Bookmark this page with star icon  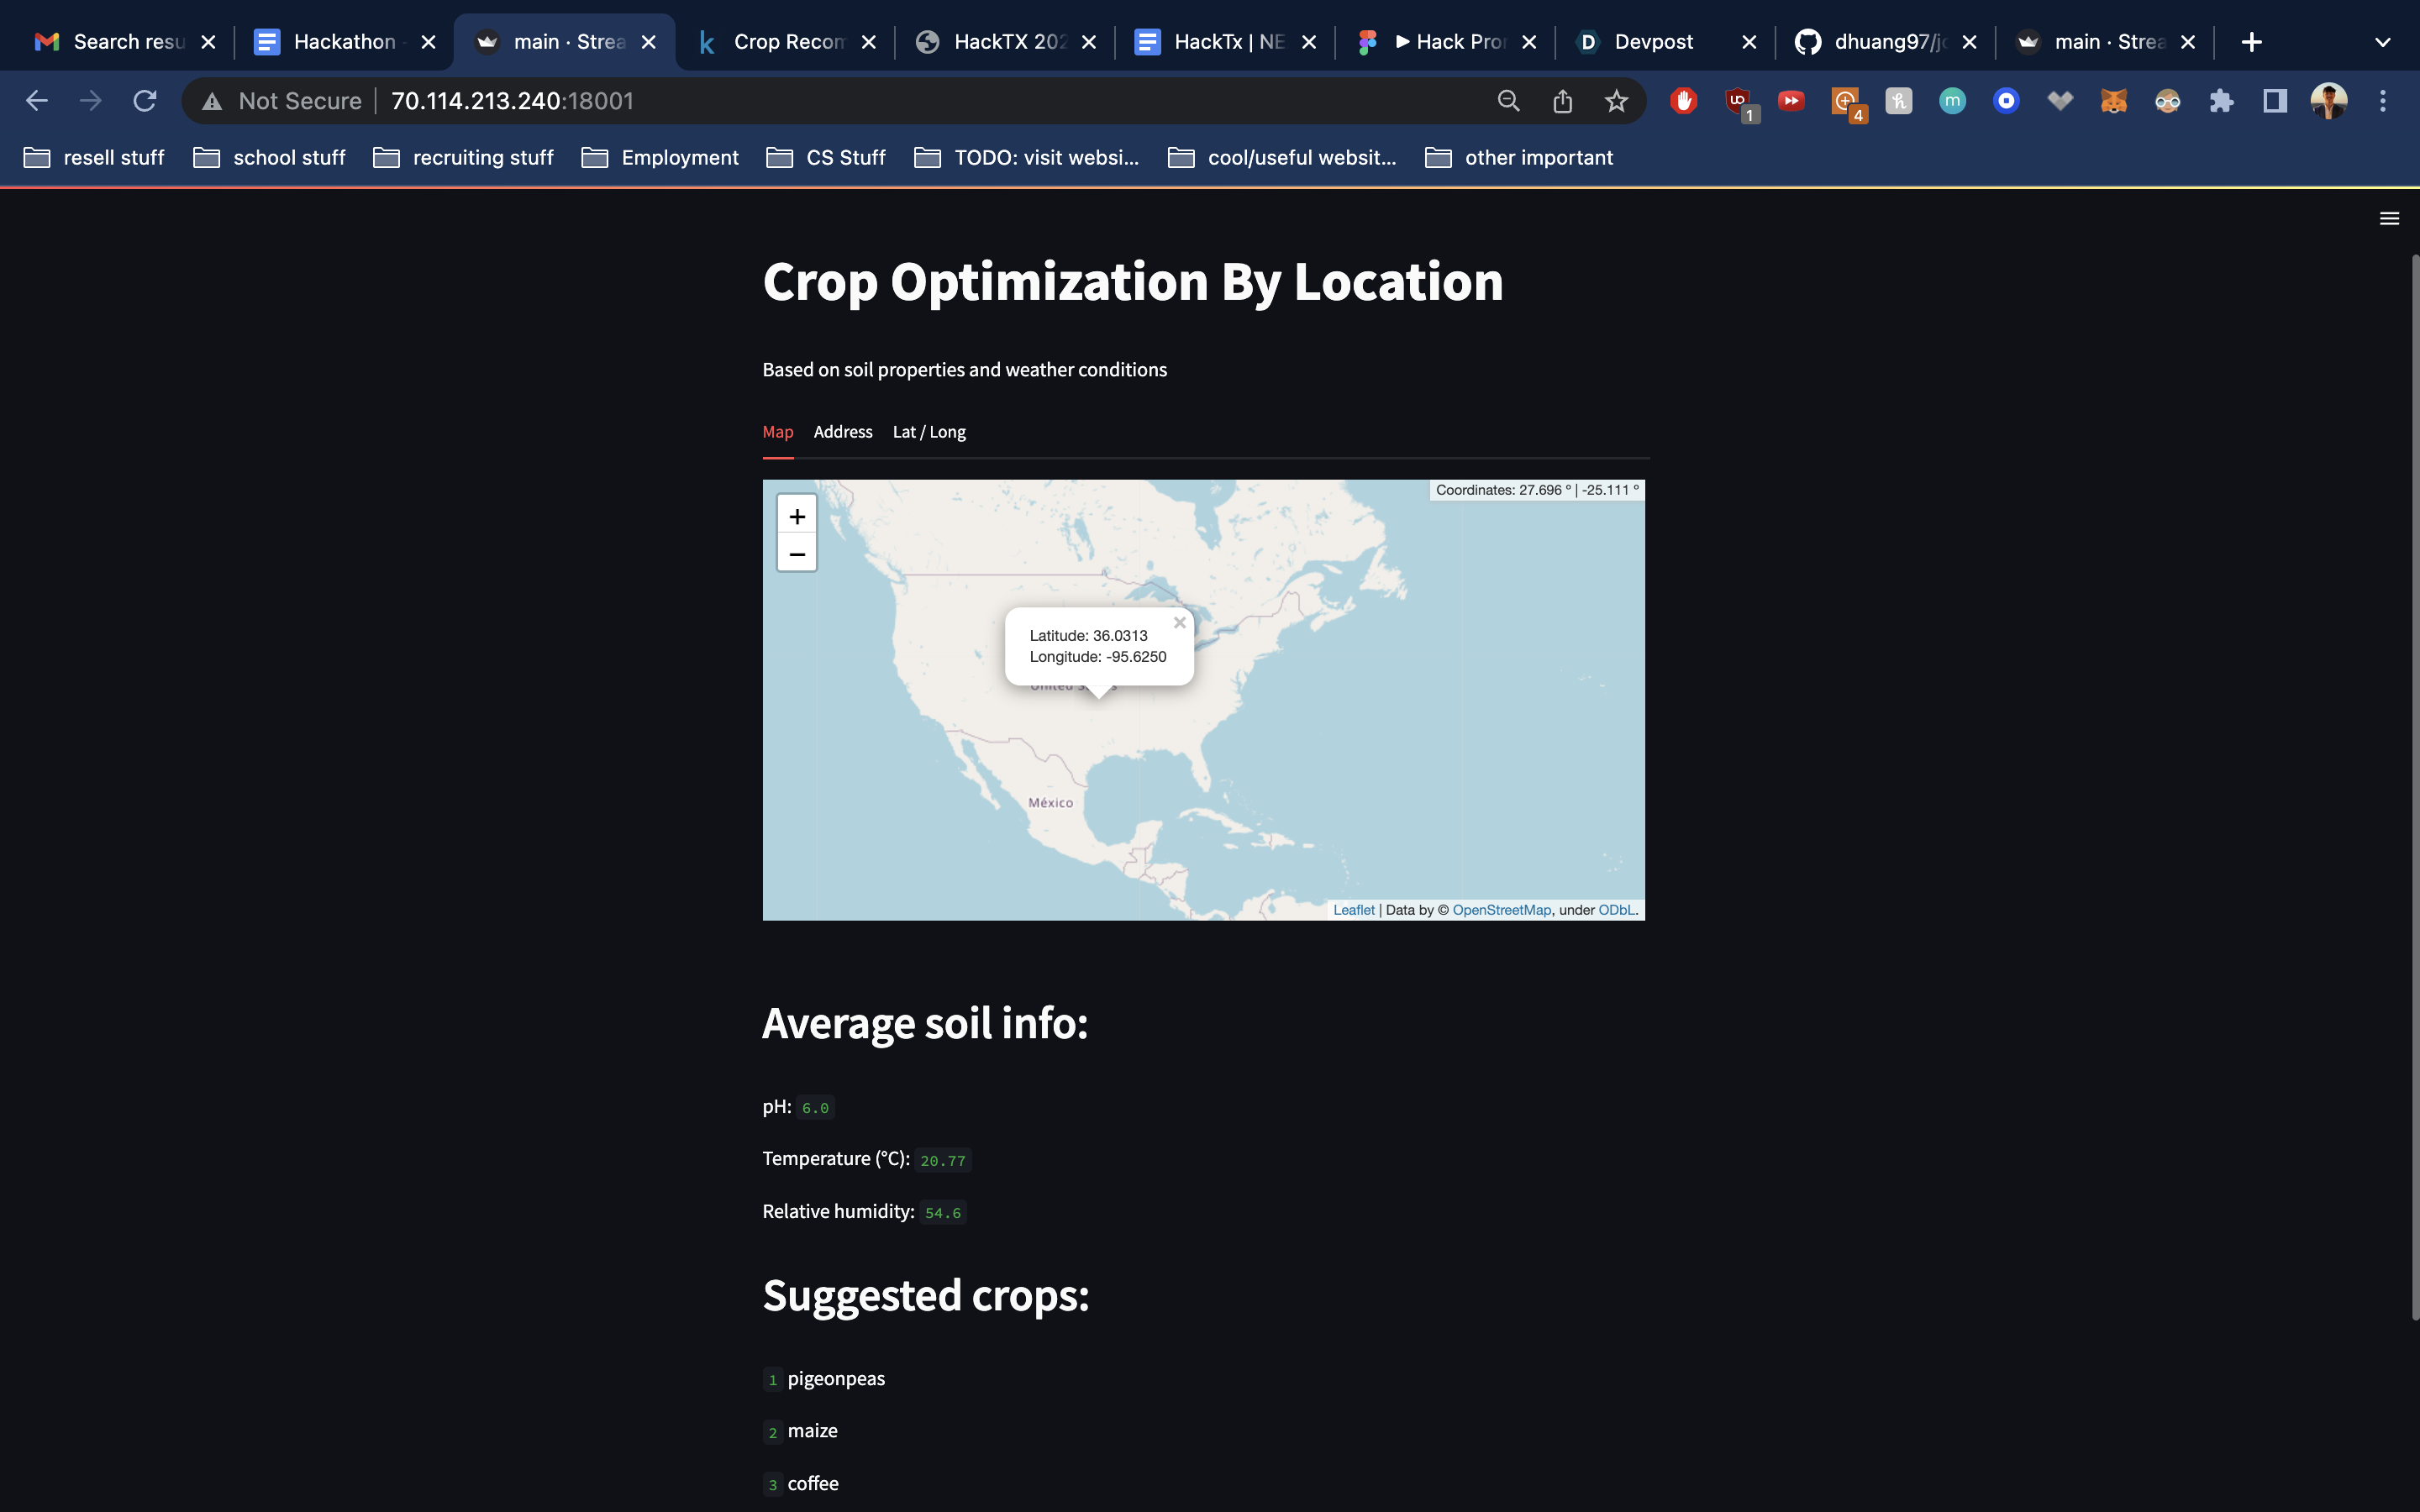click(x=1616, y=101)
